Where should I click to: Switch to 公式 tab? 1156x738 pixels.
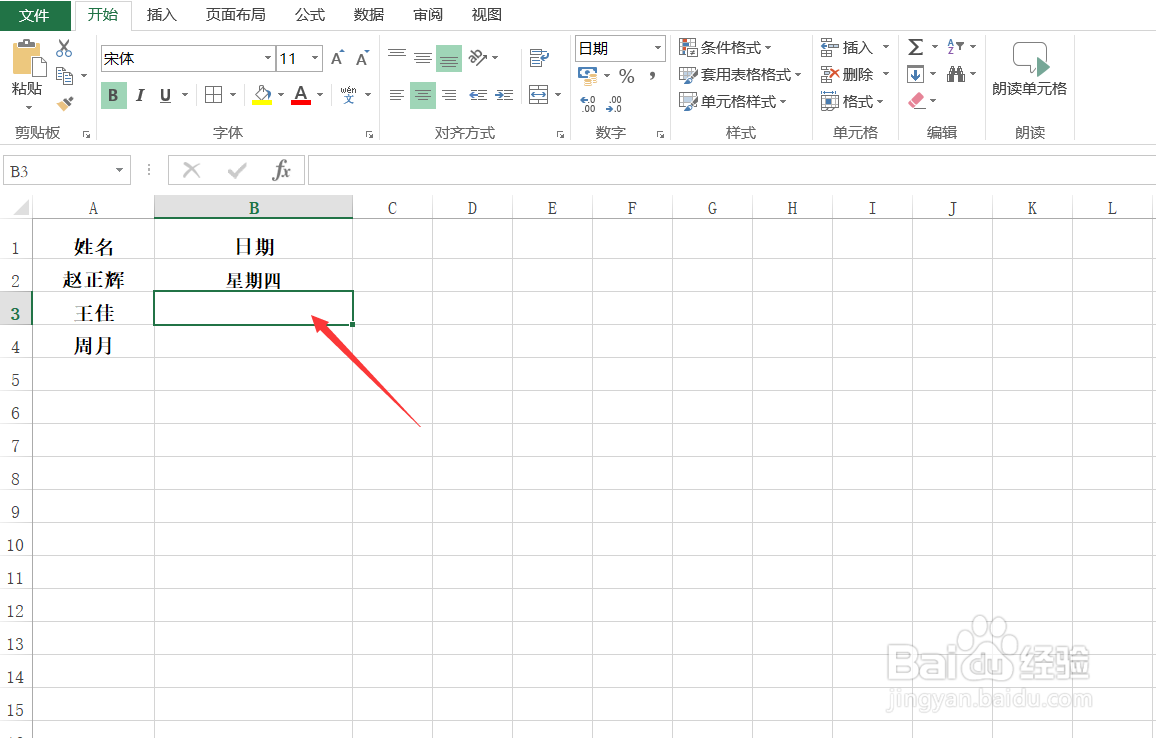coord(310,15)
